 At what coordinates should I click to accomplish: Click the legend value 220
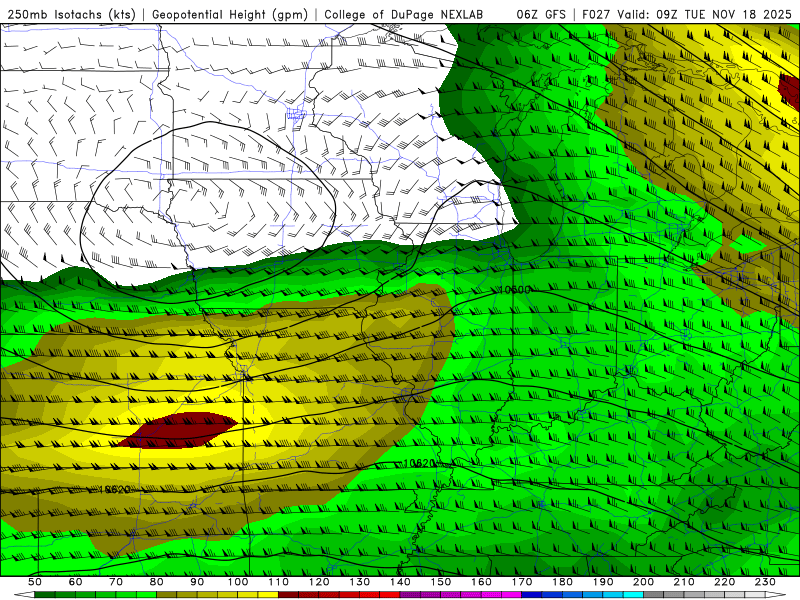tap(724, 582)
